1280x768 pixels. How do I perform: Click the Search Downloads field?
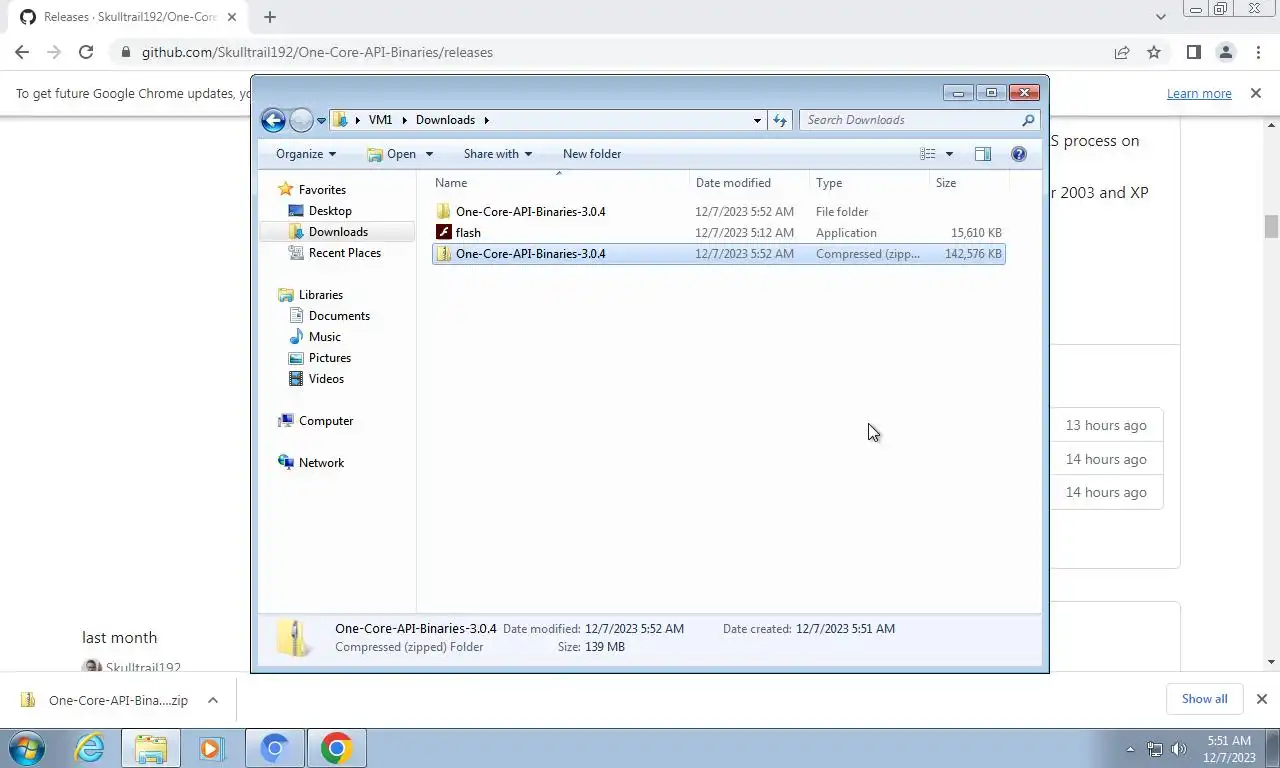tap(910, 120)
